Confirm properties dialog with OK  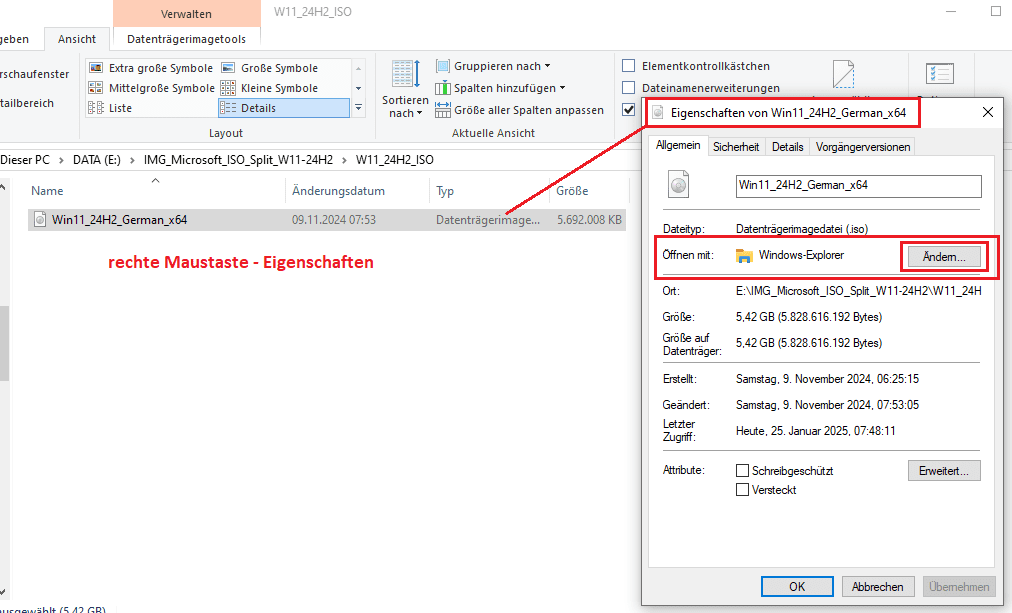pos(797,587)
